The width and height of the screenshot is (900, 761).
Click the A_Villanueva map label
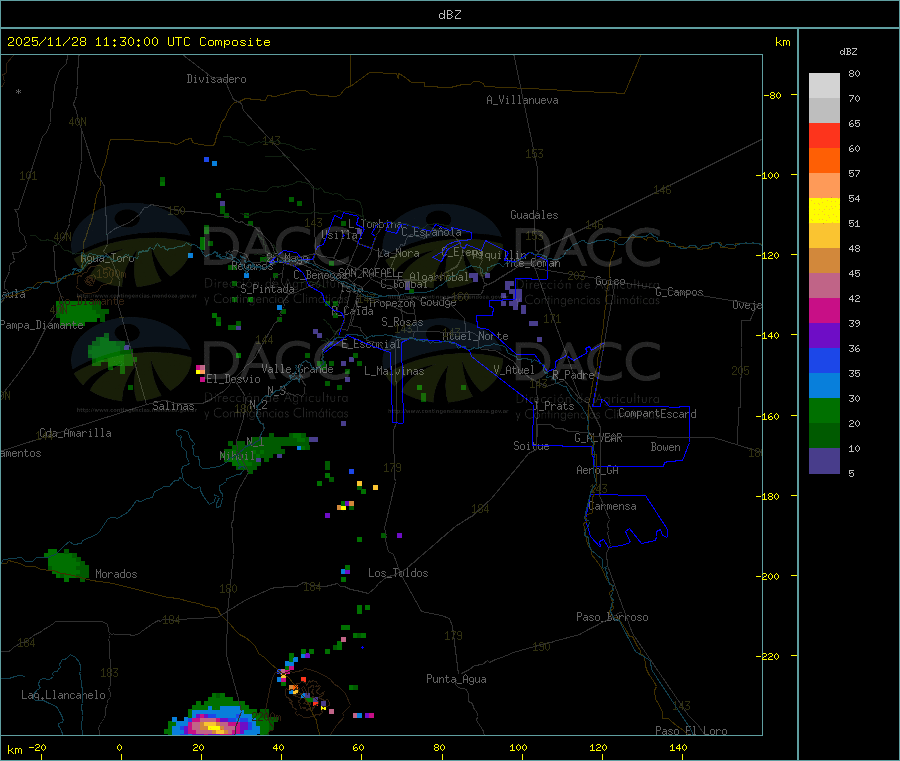pyautogui.click(x=522, y=100)
